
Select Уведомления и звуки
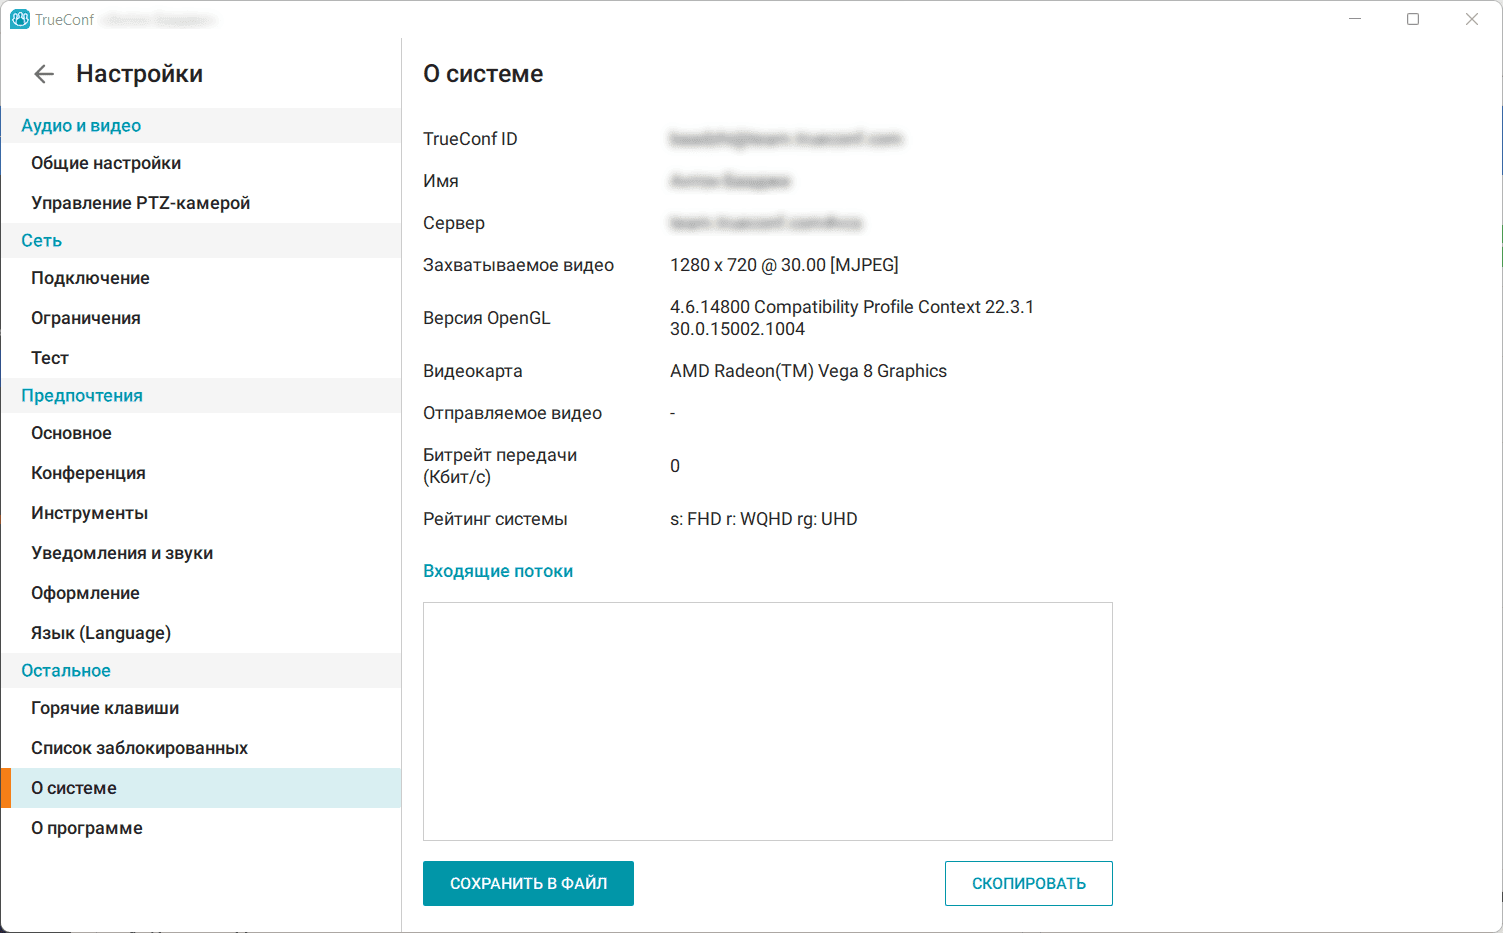point(201,553)
